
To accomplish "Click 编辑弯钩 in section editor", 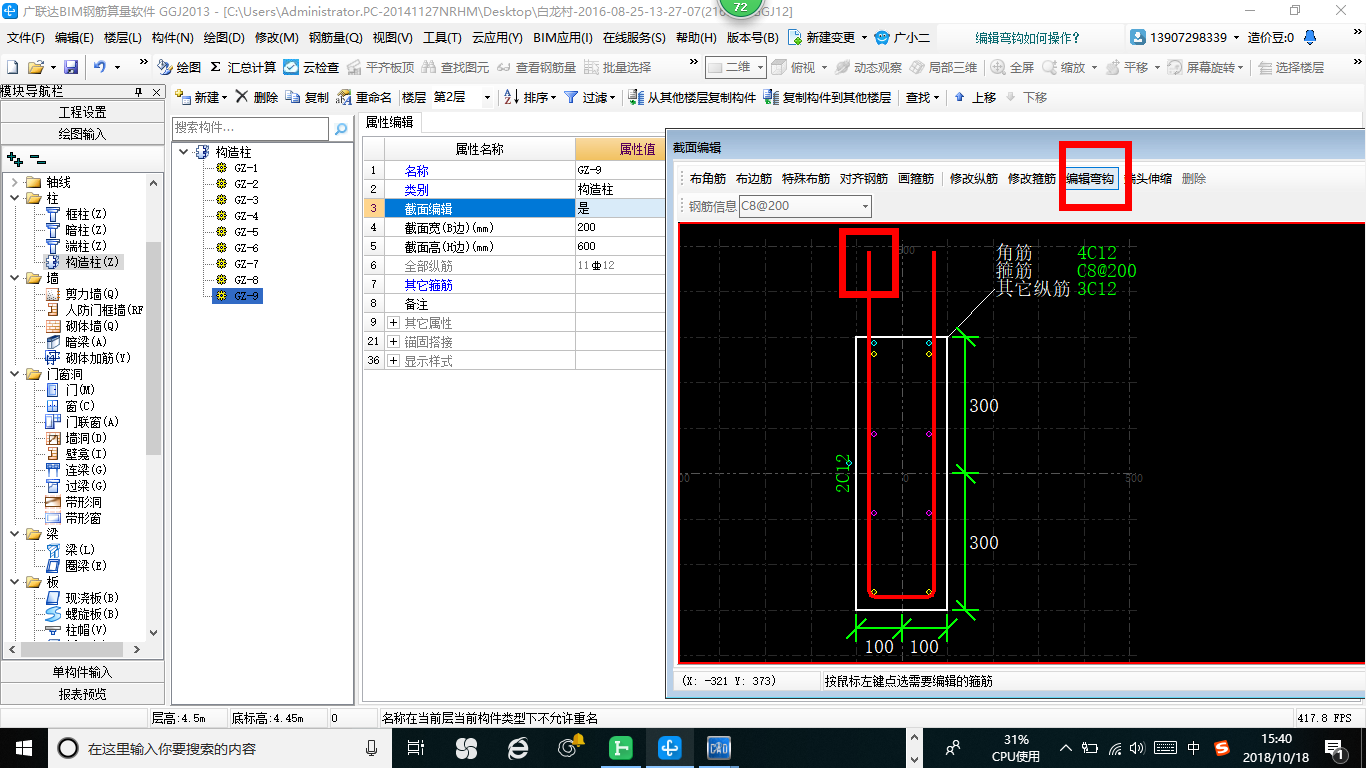I will click(x=1089, y=179).
